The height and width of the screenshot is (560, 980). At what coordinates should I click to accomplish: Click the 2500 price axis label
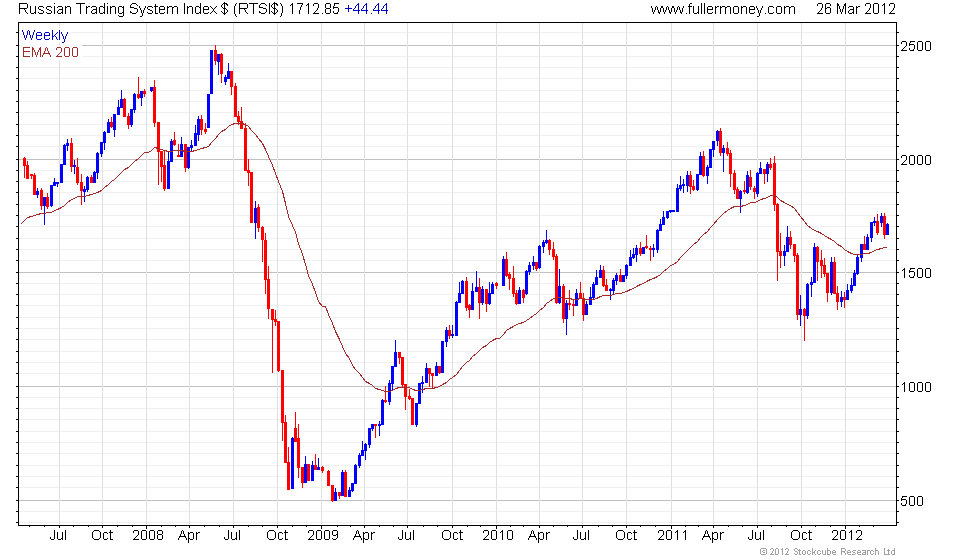point(916,46)
